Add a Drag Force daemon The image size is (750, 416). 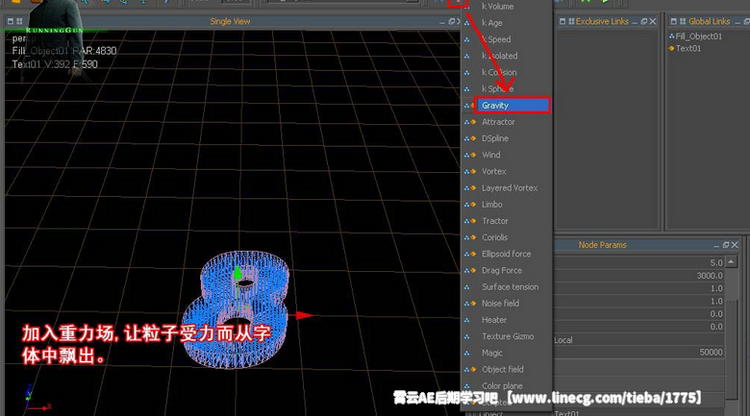pyautogui.click(x=501, y=270)
